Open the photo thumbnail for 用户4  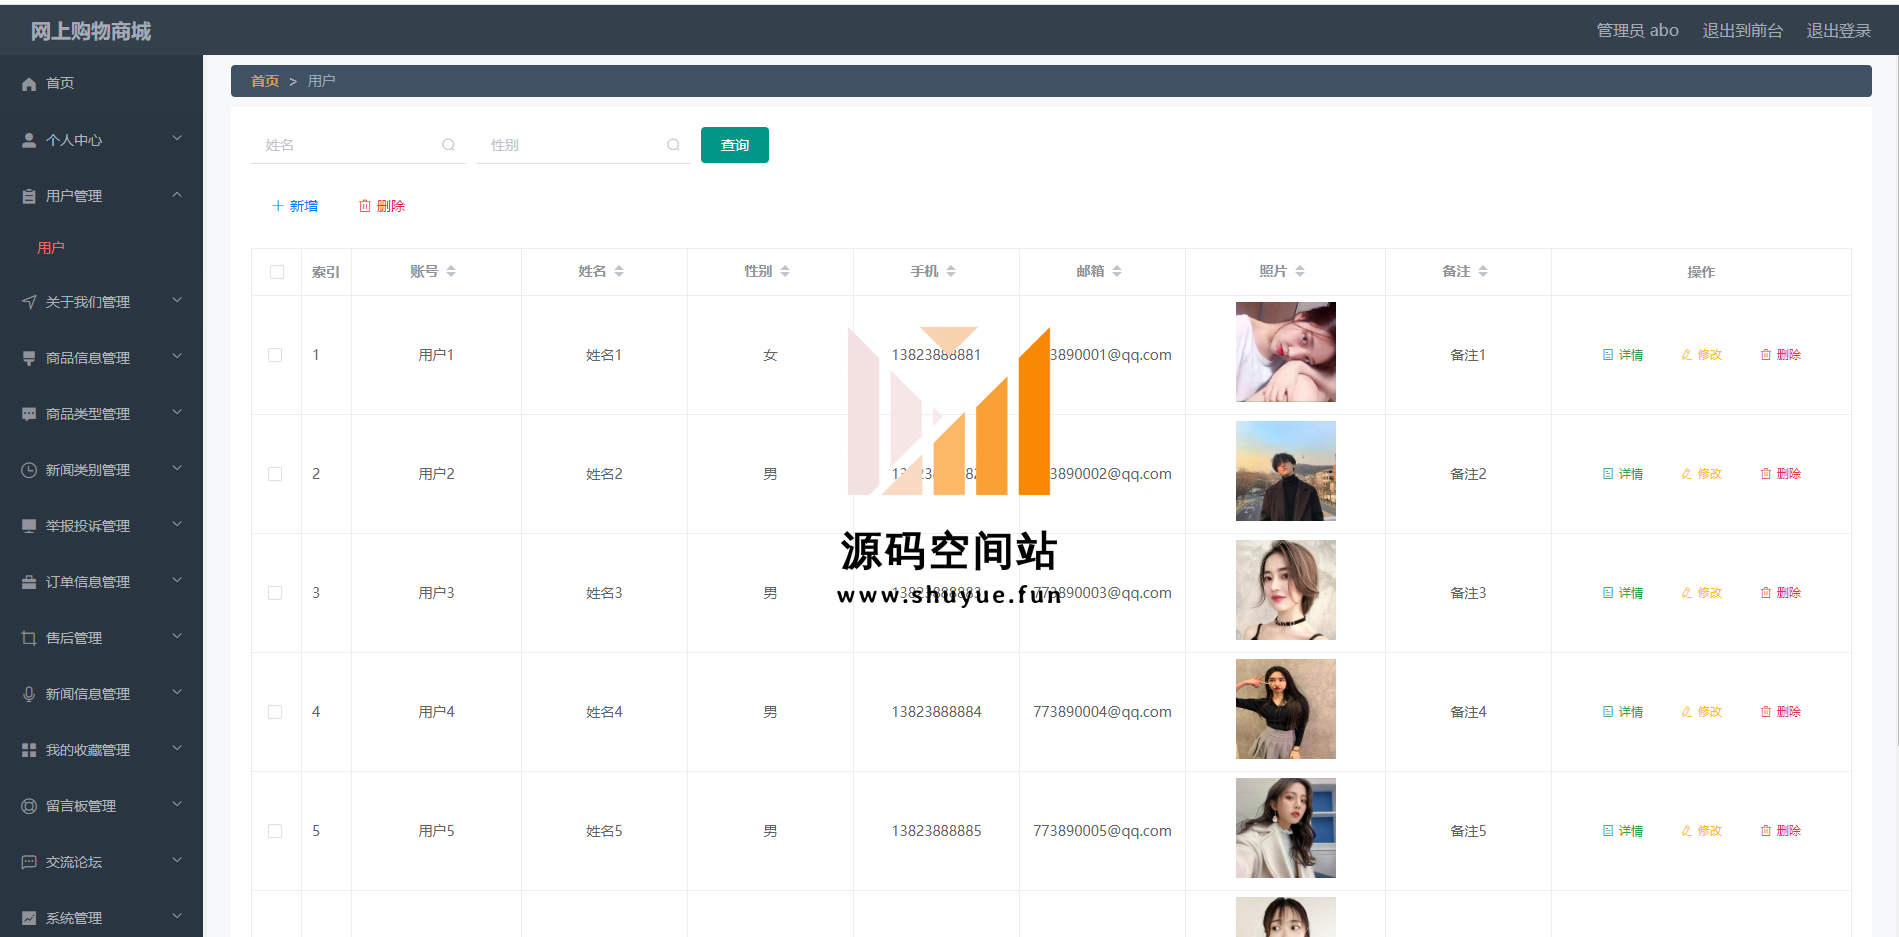point(1286,709)
